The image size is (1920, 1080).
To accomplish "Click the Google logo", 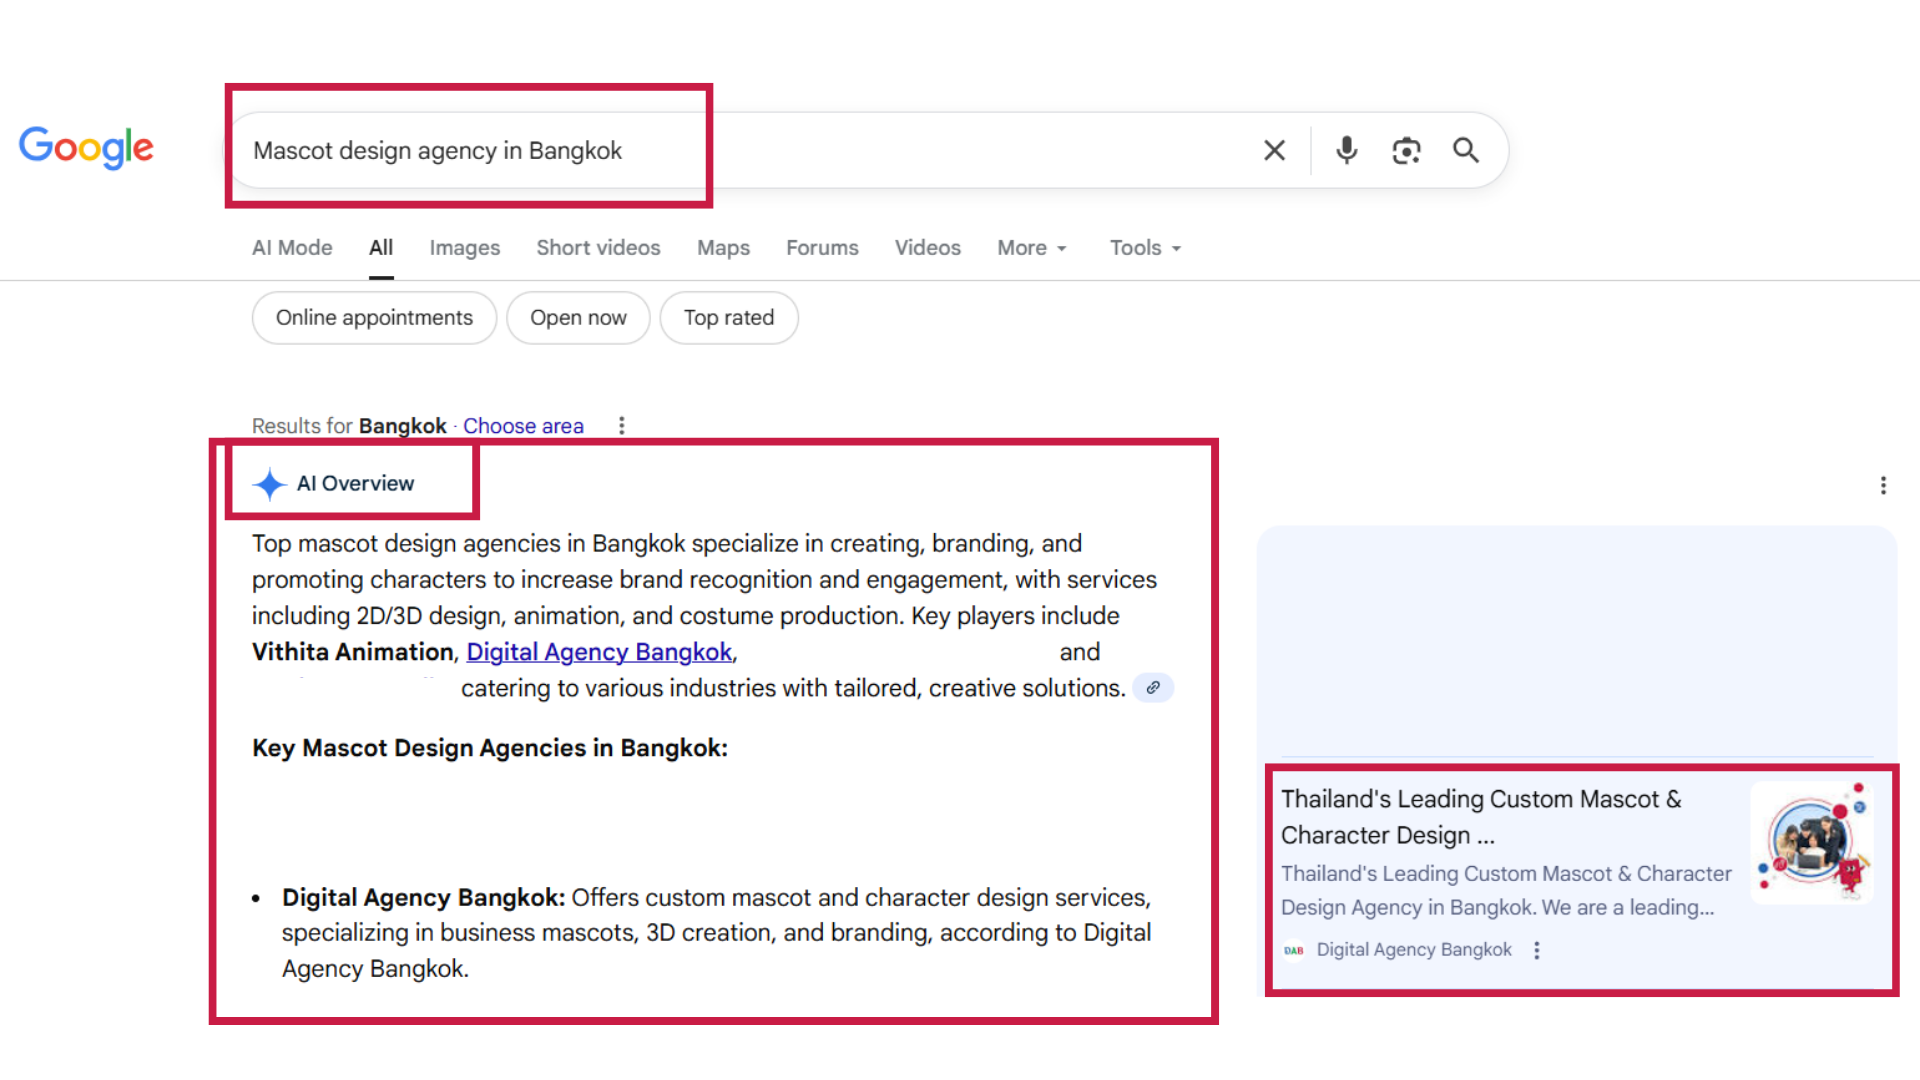I will coord(86,148).
